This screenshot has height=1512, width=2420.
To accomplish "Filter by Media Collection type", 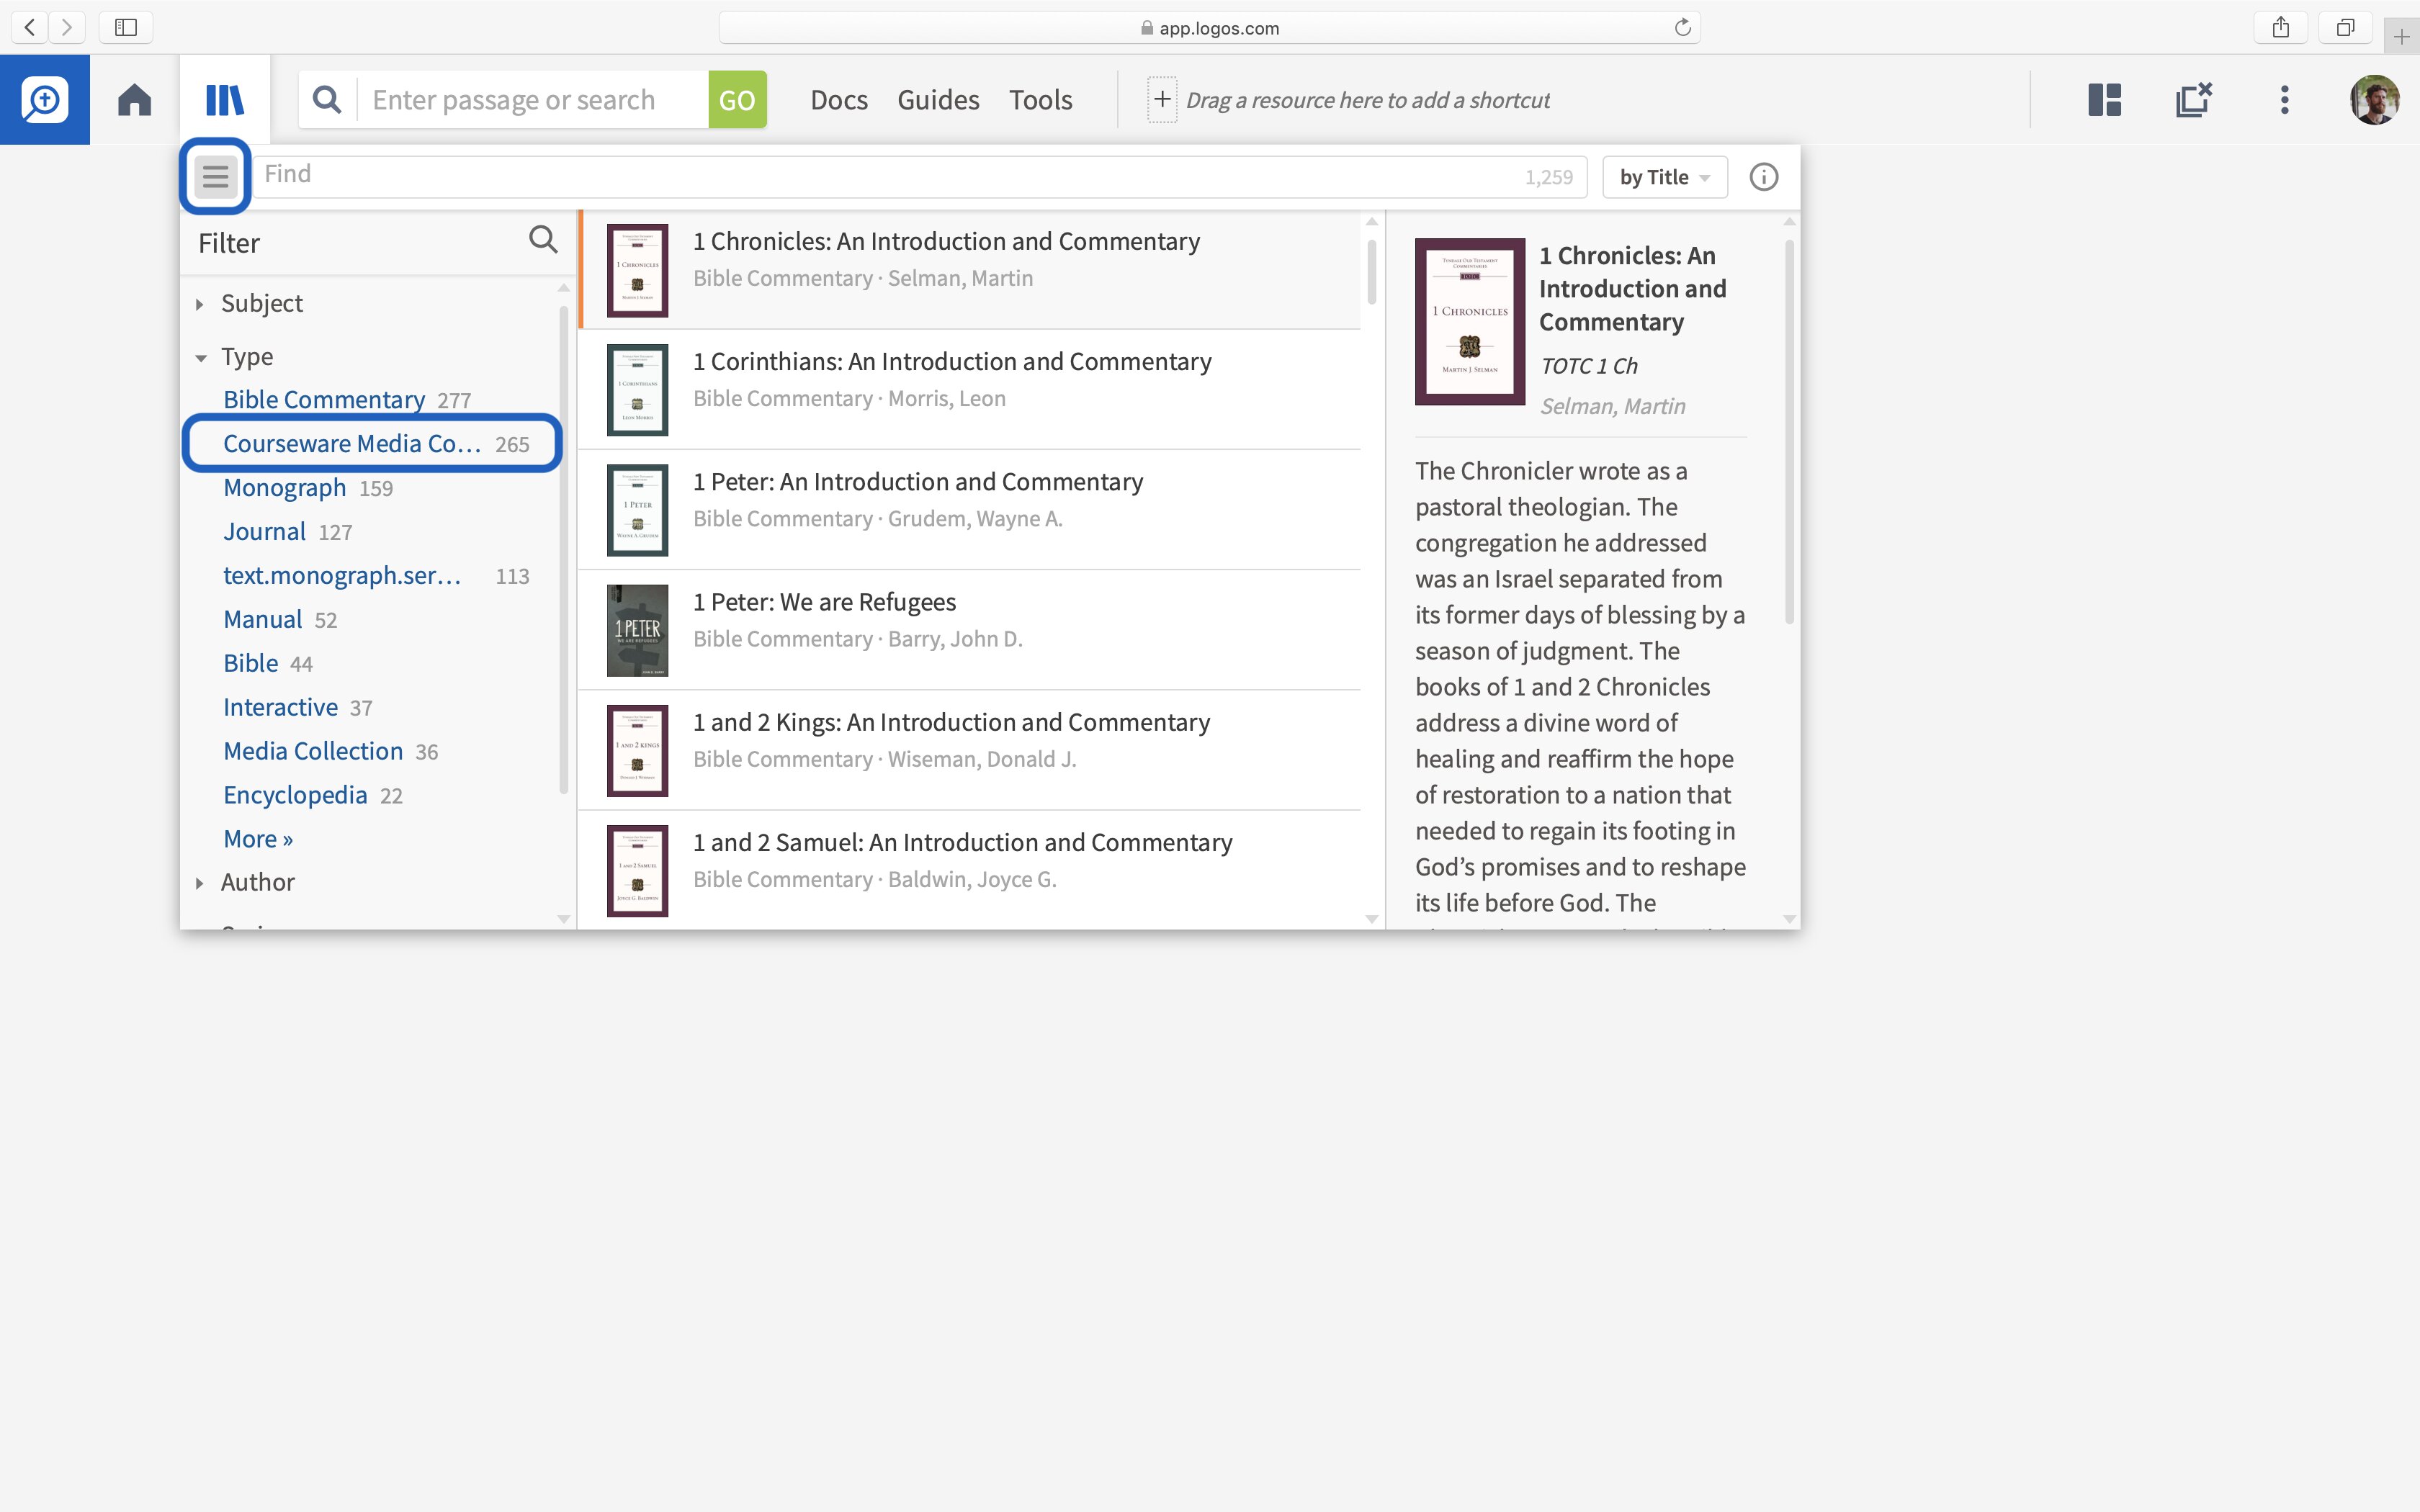I will (313, 752).
